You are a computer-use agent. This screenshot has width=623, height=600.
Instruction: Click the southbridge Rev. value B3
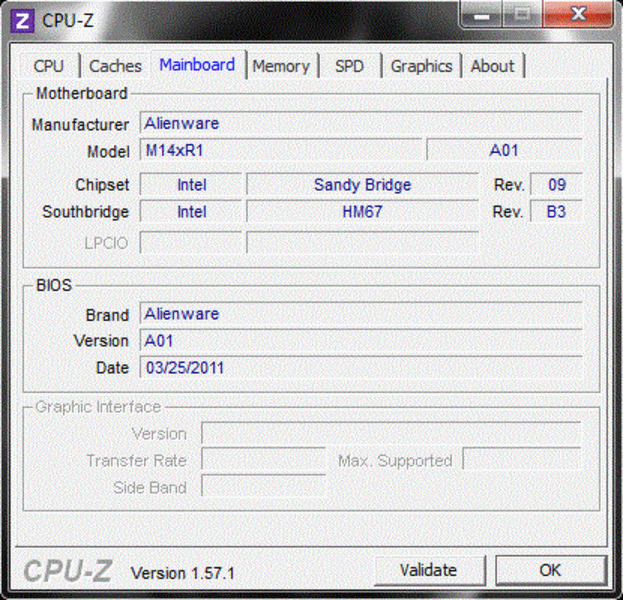pos(556,211)
